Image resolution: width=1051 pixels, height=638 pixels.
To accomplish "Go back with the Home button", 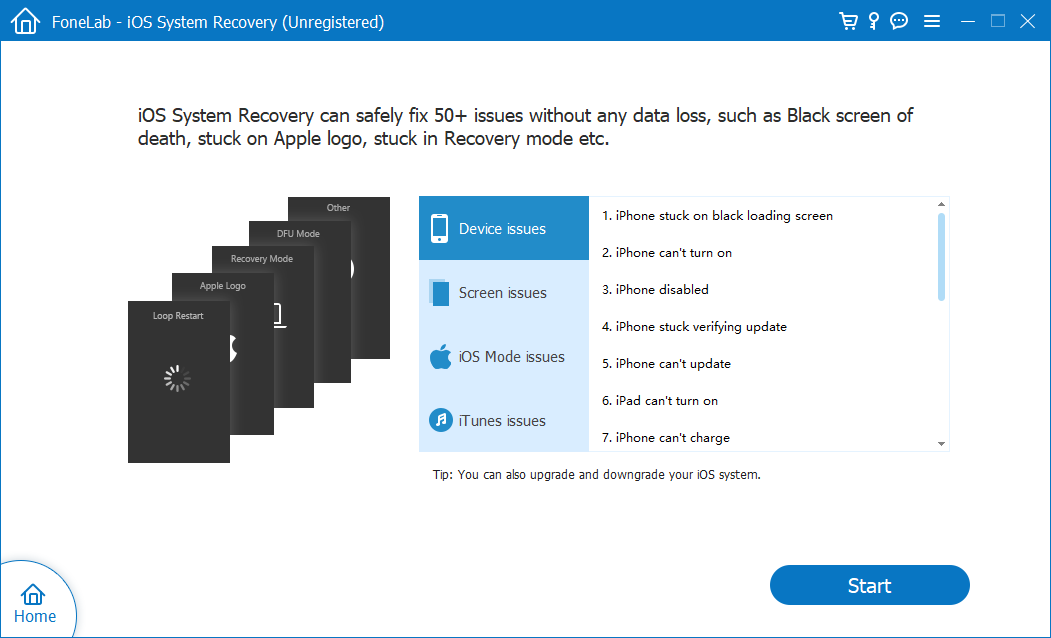I will 34,603.
